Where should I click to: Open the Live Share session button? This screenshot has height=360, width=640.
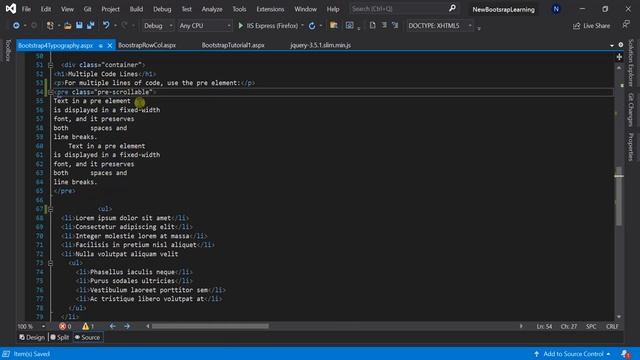pyautogui.click(x=591, y=26)
